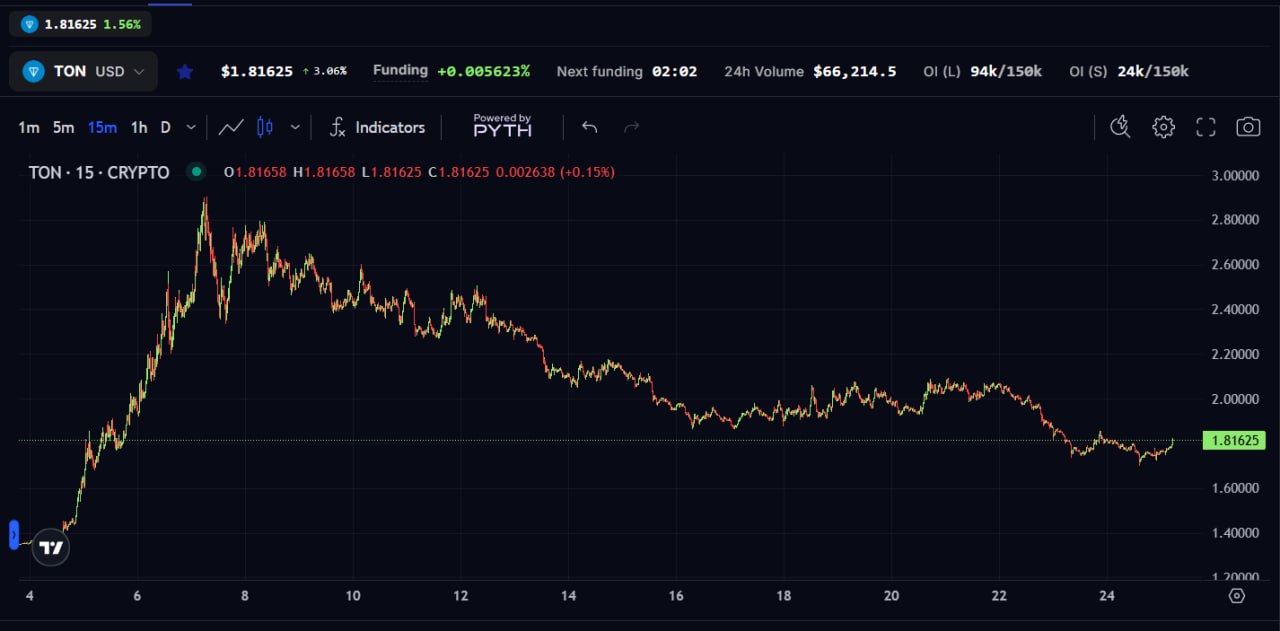Click the TON 1.81625 ticker tab
Viewport: 1280px width, 631px height.
pyautogui.click(x=81, y=24)
